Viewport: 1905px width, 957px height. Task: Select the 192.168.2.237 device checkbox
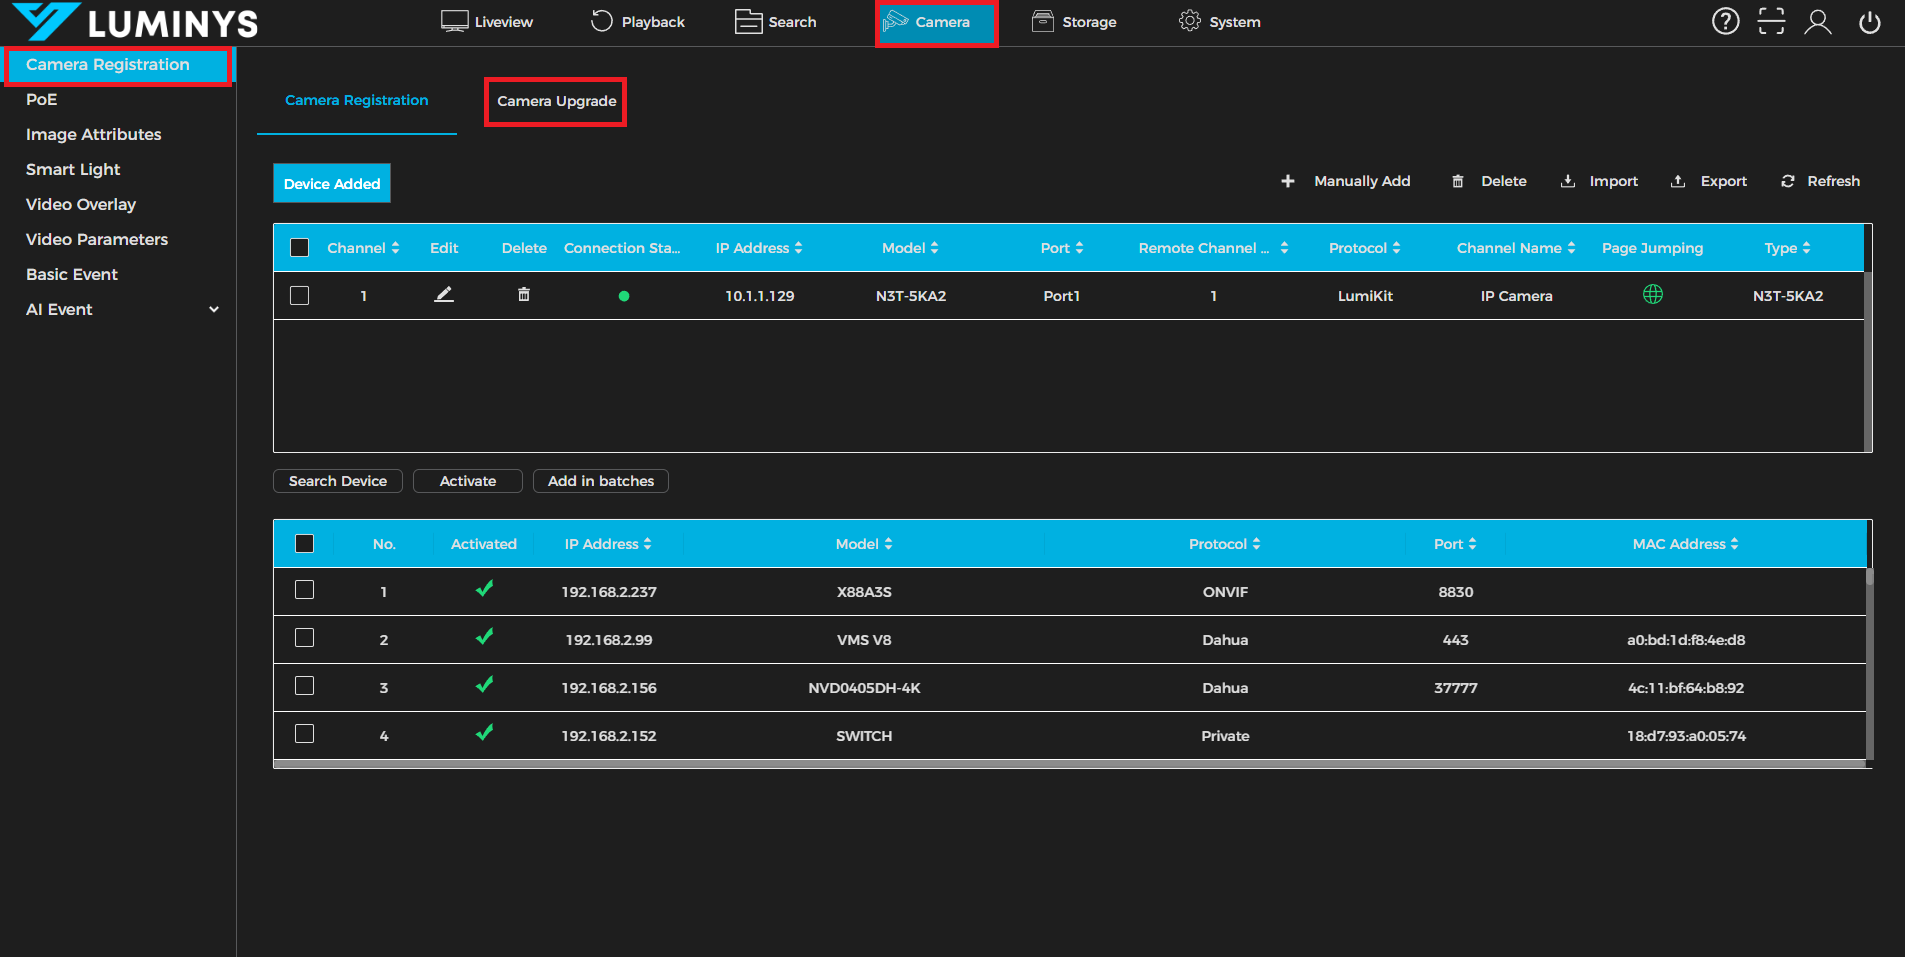click(305, 590)
